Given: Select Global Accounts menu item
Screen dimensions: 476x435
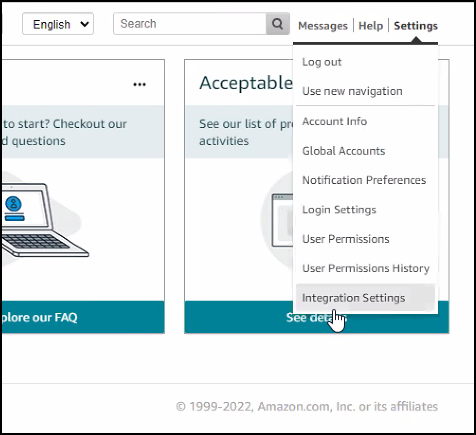Looking at the screenshot, I should click(343, 151).
